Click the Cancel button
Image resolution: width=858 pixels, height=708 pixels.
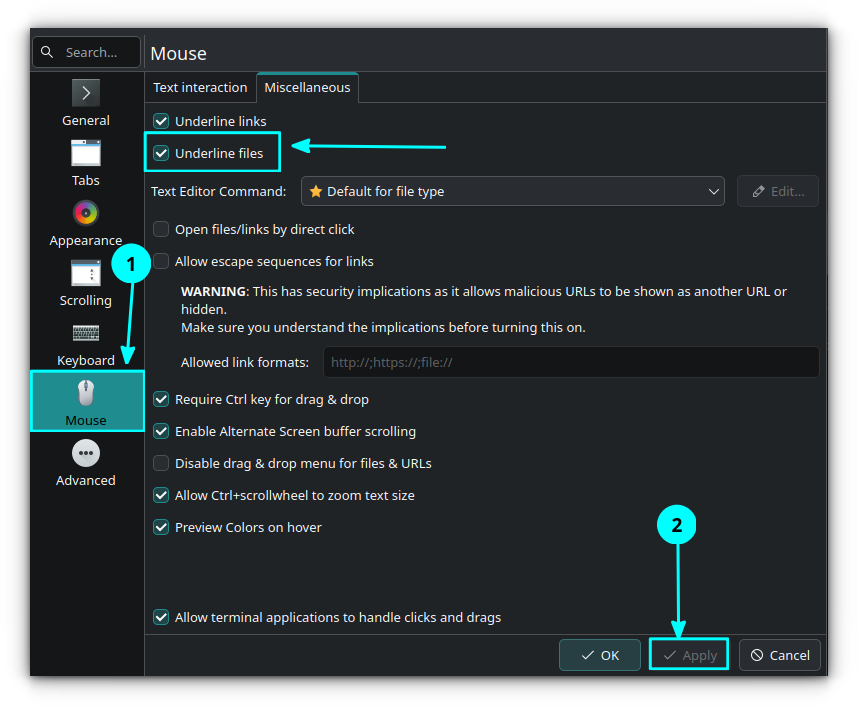pyautogui.click(x=780, y=655)
